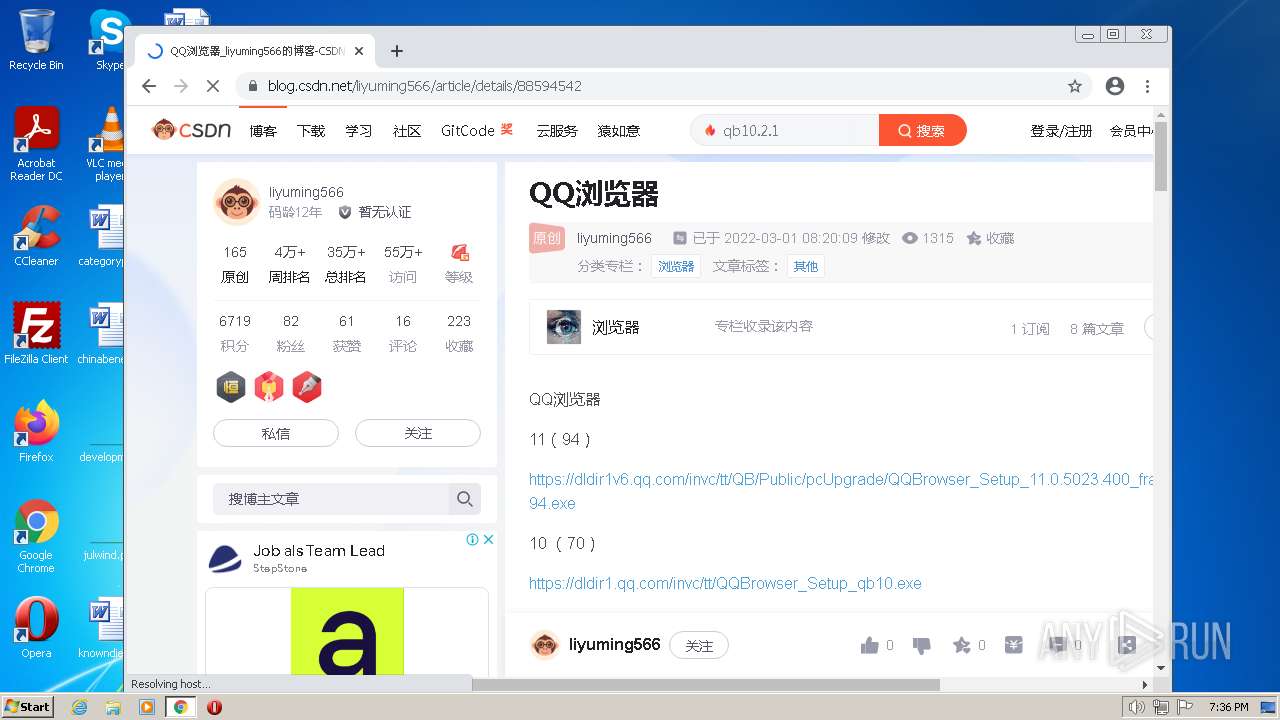Click the 其他 article tag

pos(805,266)
